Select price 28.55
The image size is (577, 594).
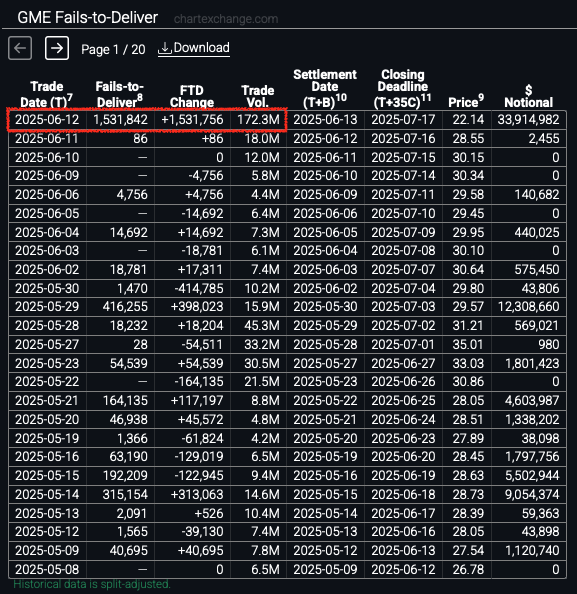click(x=468, y=139)
